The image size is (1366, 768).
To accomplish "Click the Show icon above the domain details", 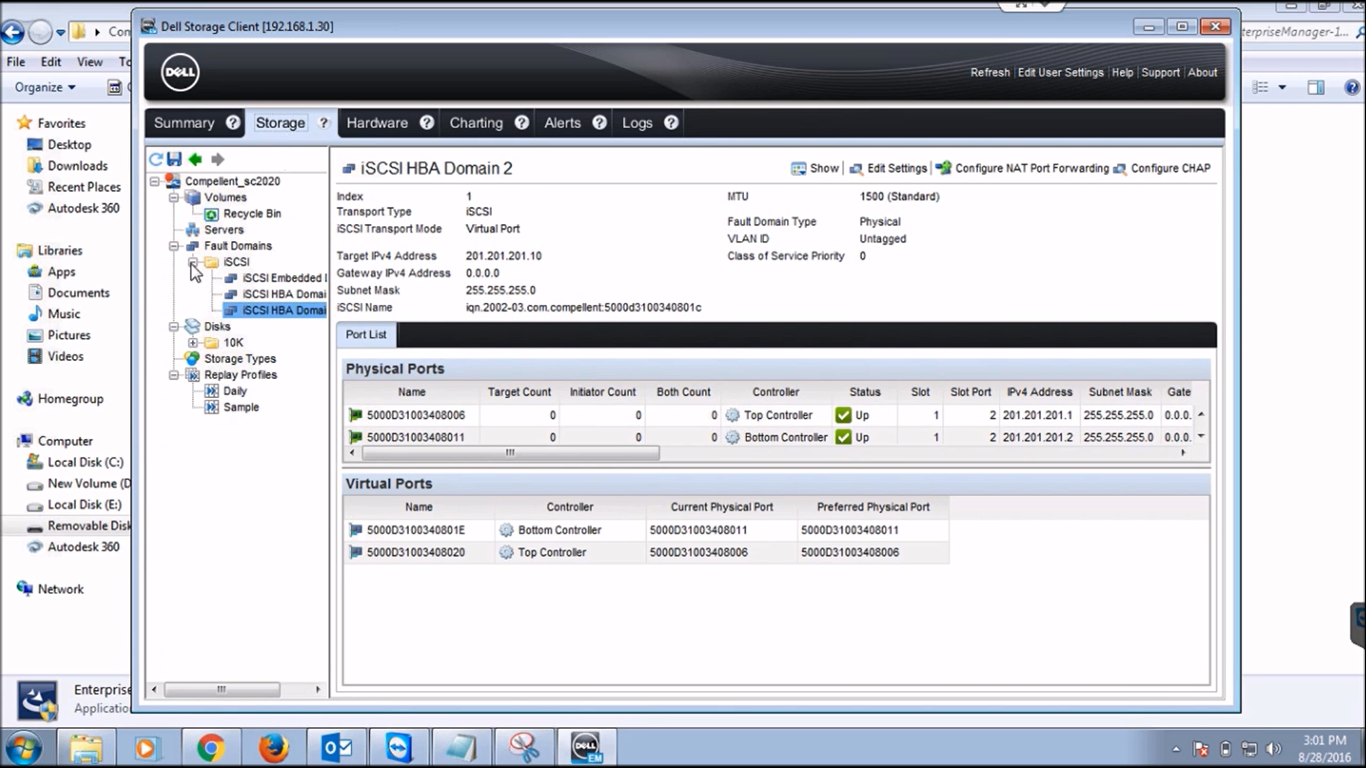I will (799, 168).
